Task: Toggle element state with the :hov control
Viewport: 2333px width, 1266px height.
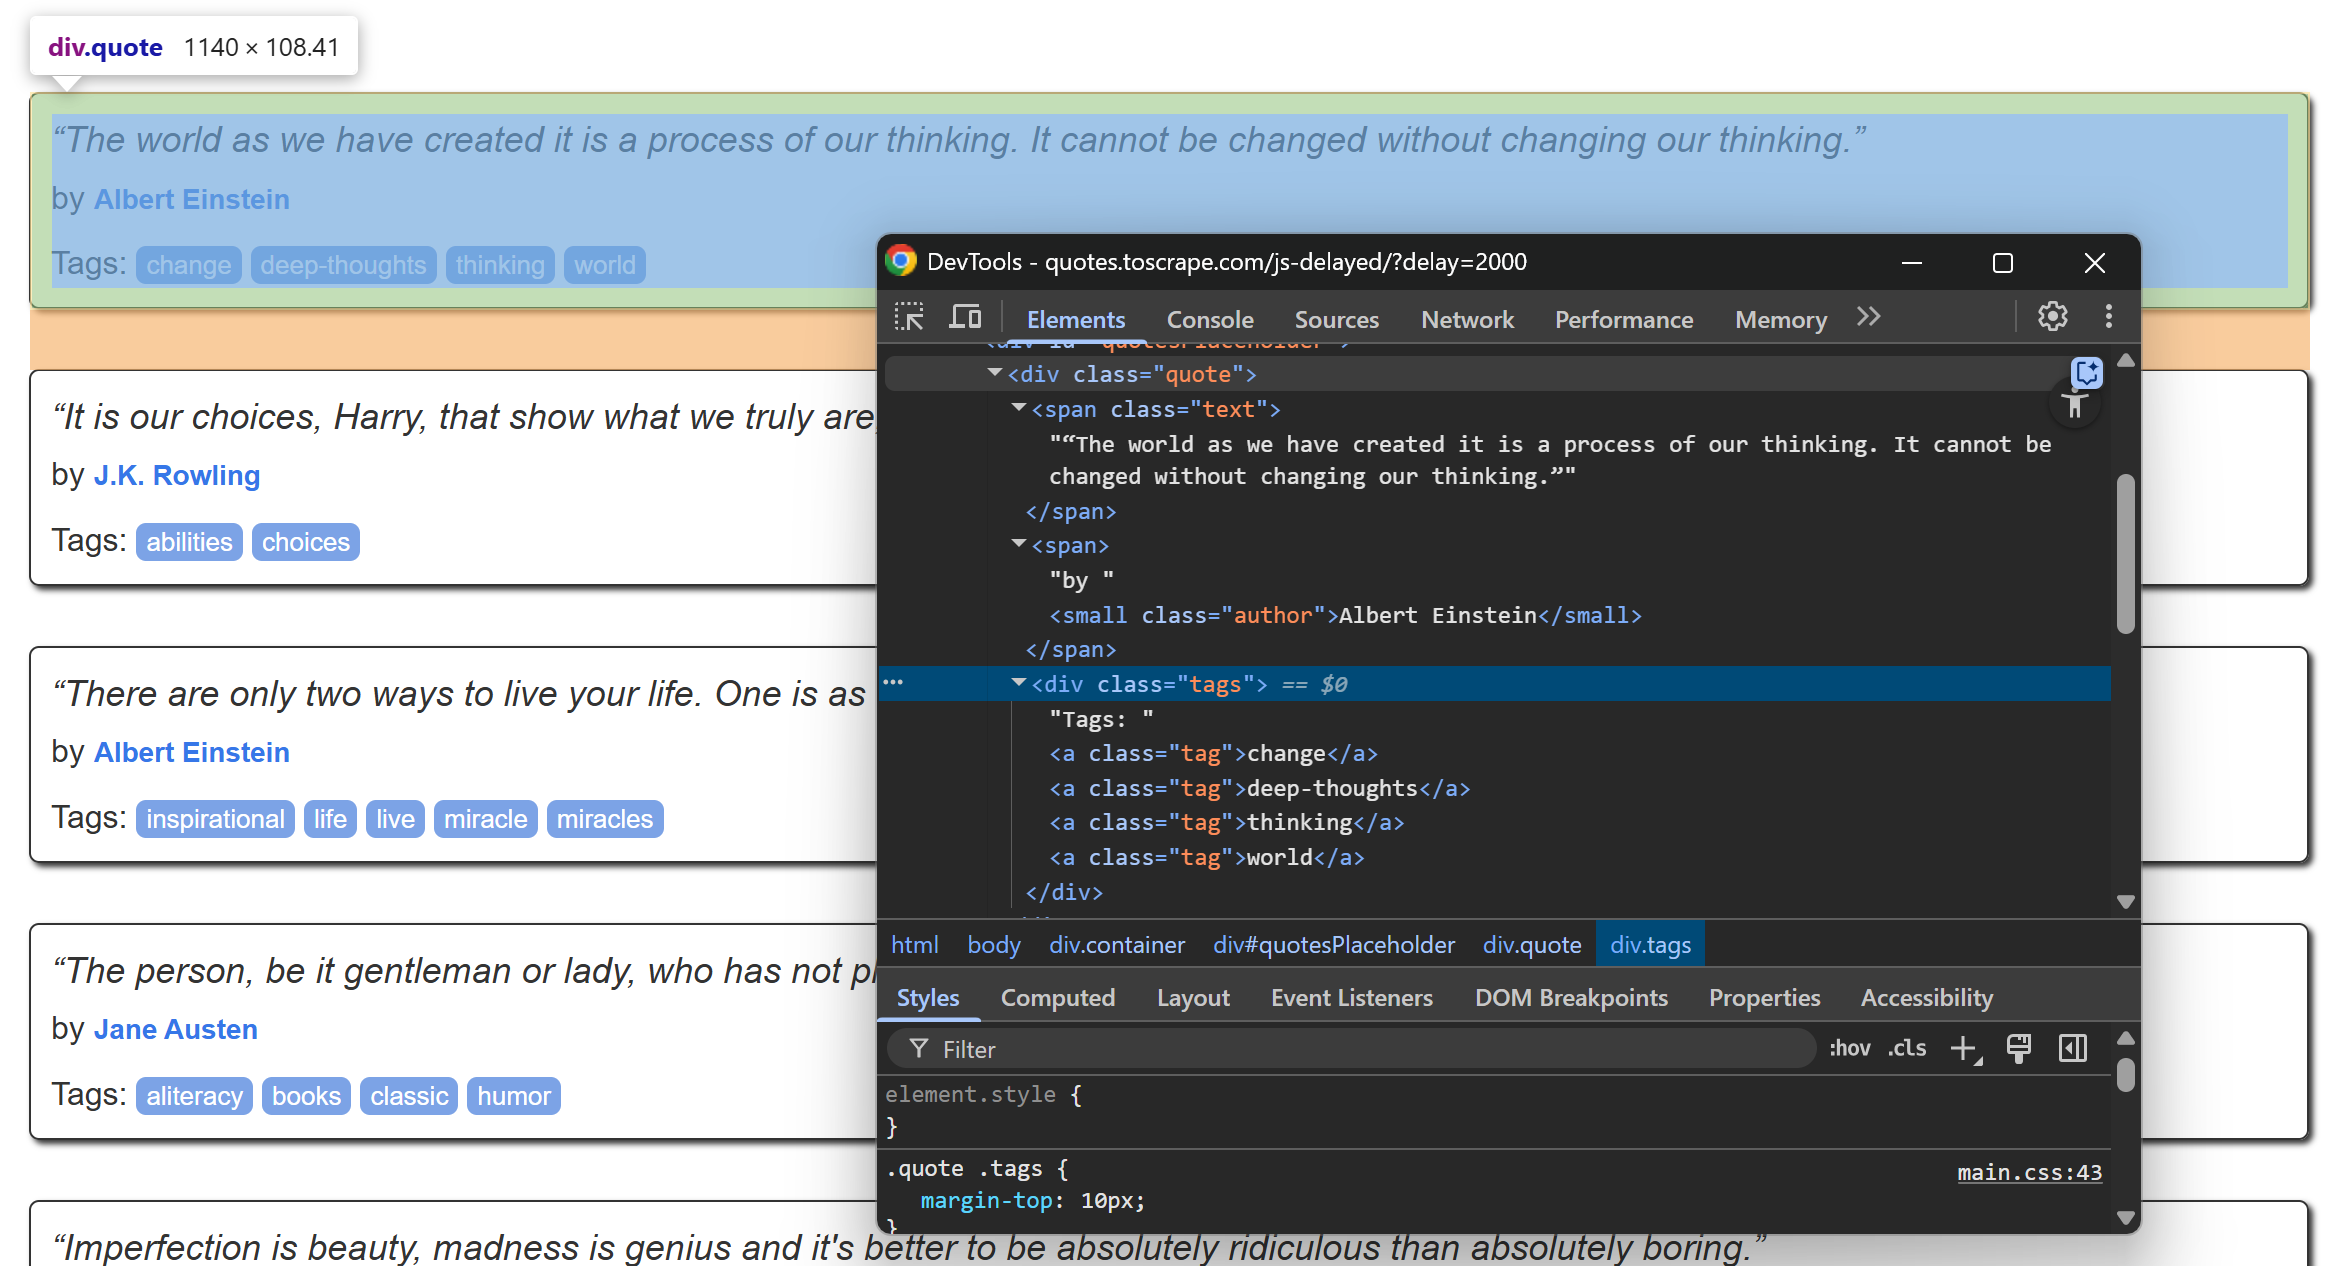Action: point(1849,1048)
